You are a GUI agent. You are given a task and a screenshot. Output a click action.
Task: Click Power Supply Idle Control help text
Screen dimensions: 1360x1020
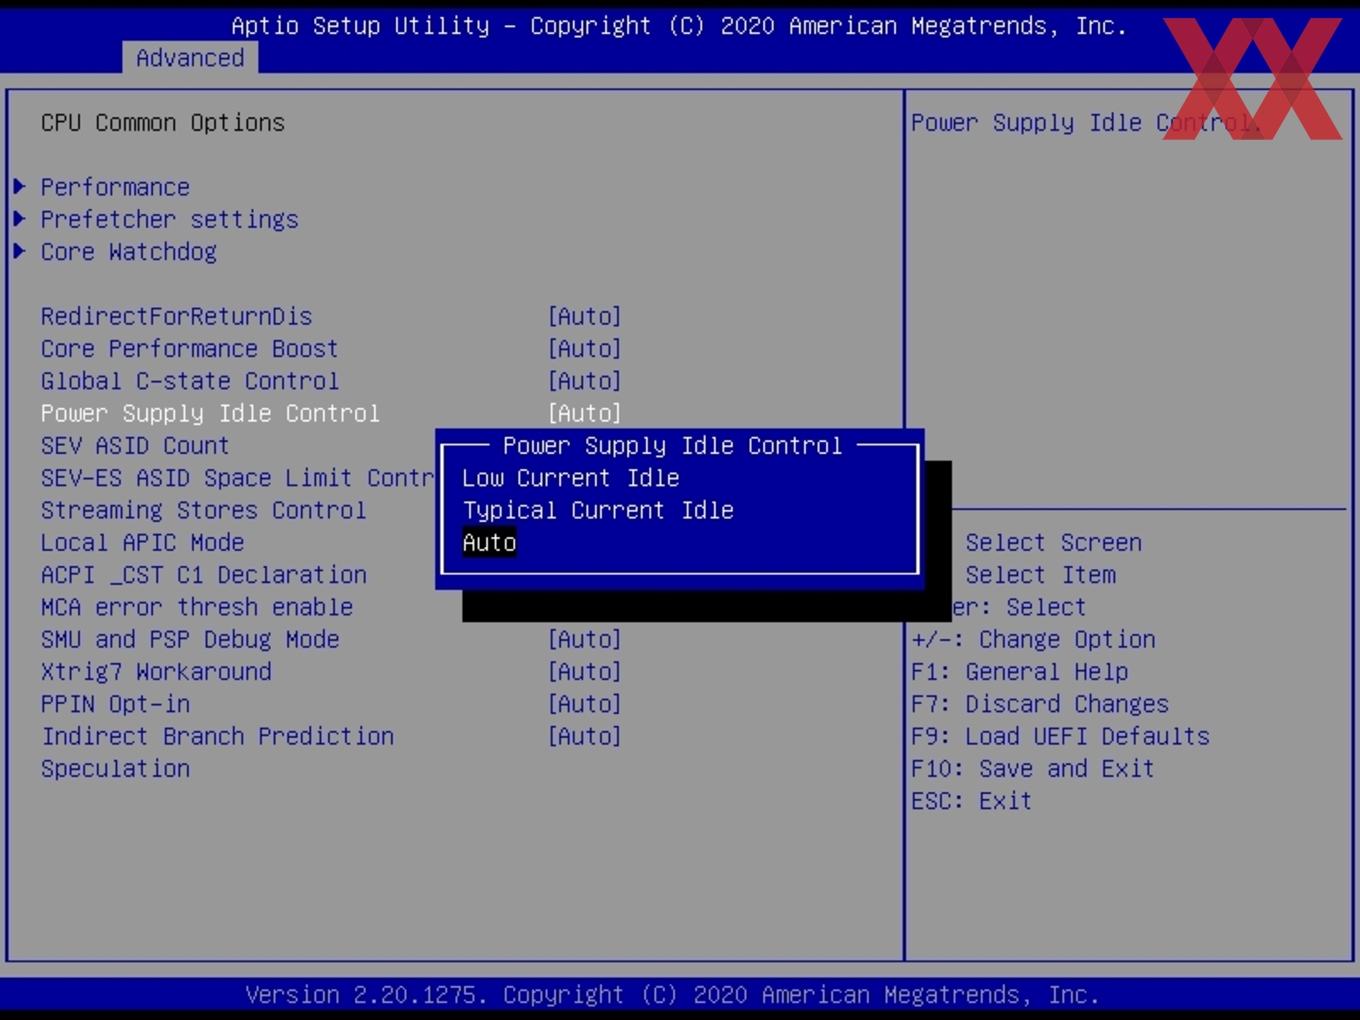pos(1084,122)
